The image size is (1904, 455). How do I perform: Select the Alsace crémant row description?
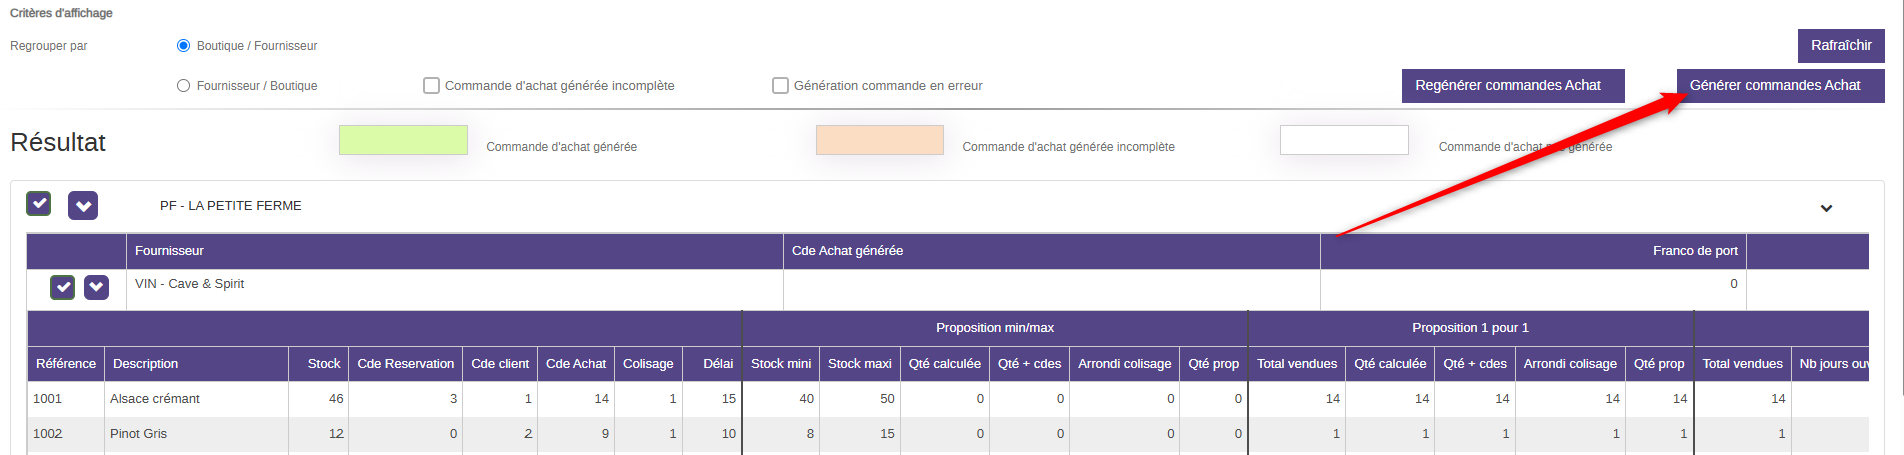pos(155,399)
